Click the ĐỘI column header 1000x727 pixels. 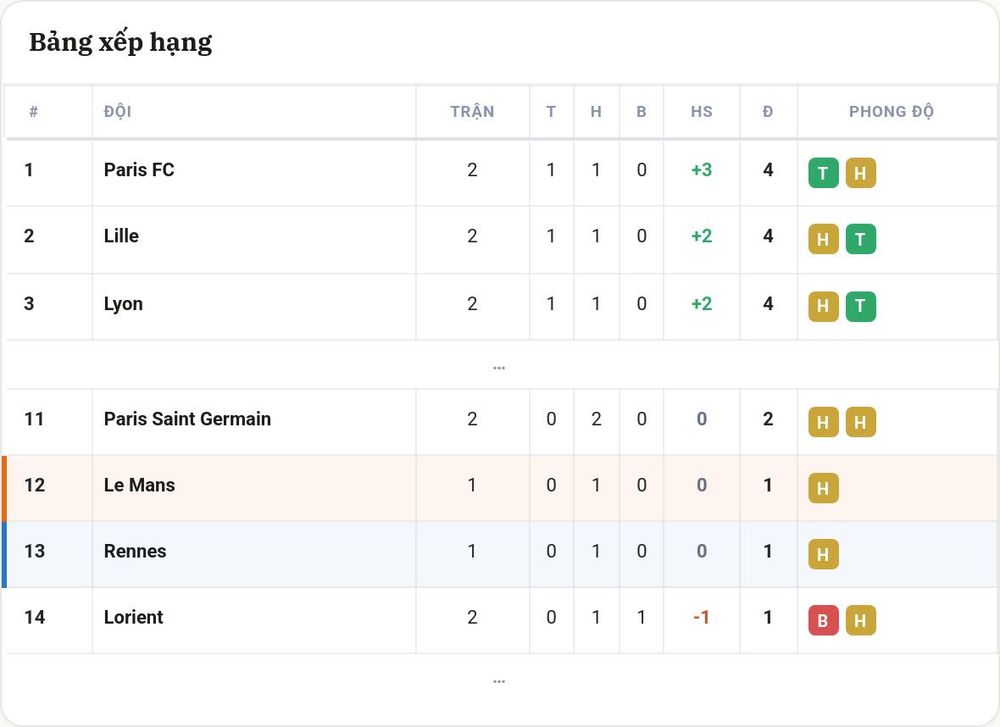(117, 112)
